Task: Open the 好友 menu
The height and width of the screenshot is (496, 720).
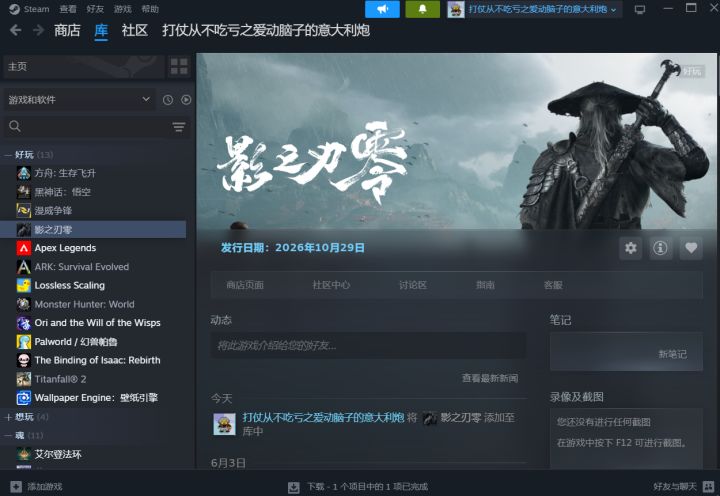Action: tap(95, 9)
